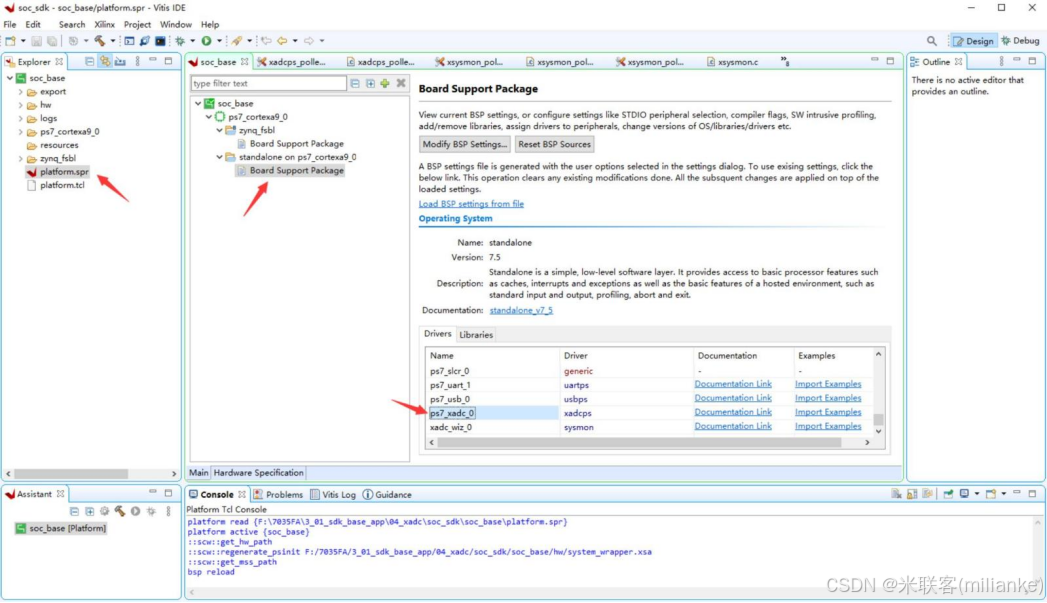The width and height of the screenshot is (1047, 603).
Task: Select Board Support Package under zynq_fsbl
Action: point(290,144)
